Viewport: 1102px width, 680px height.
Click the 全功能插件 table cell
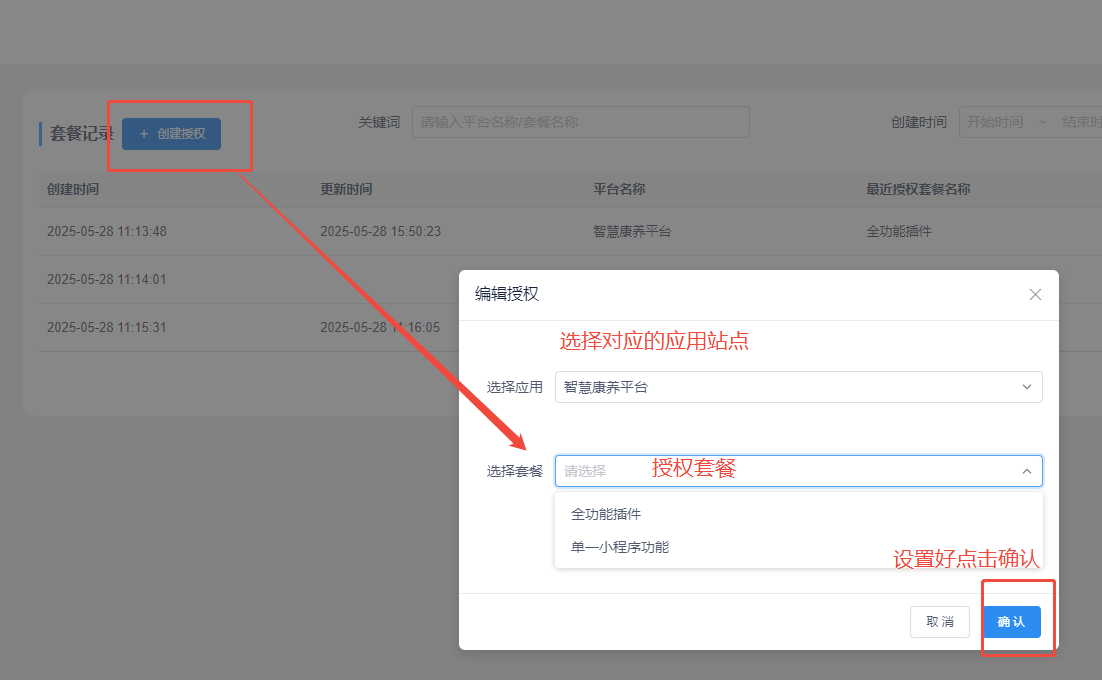tap(898, 231)
